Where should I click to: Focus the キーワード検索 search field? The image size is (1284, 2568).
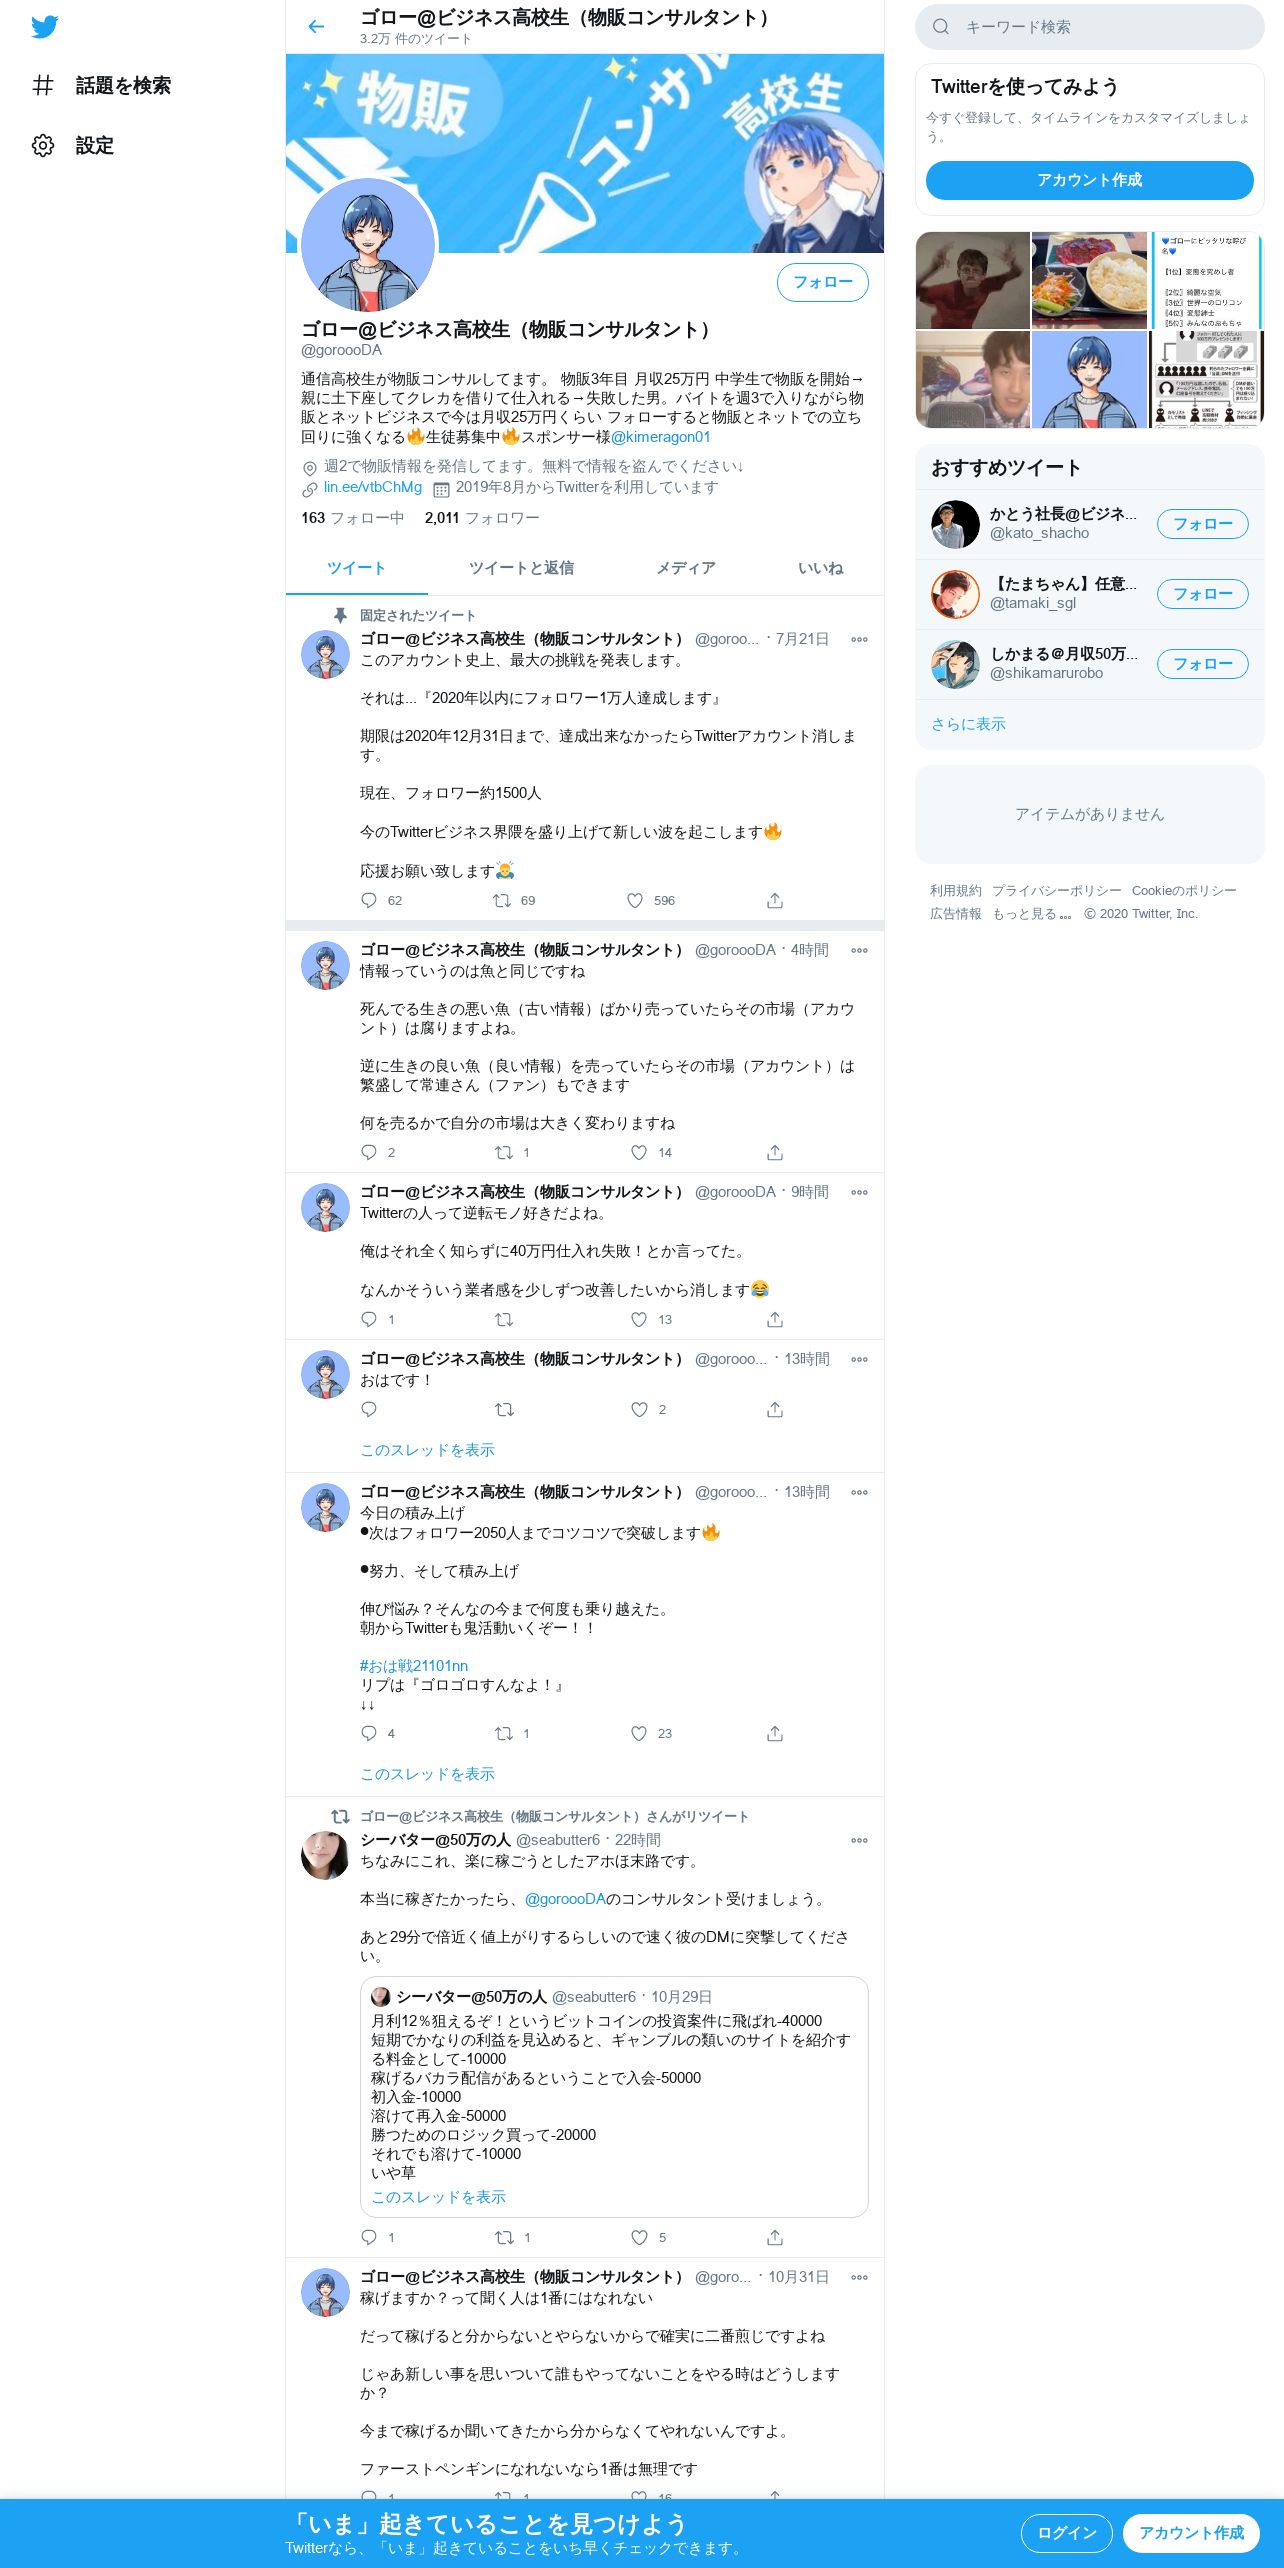(x=1089, y=27)
